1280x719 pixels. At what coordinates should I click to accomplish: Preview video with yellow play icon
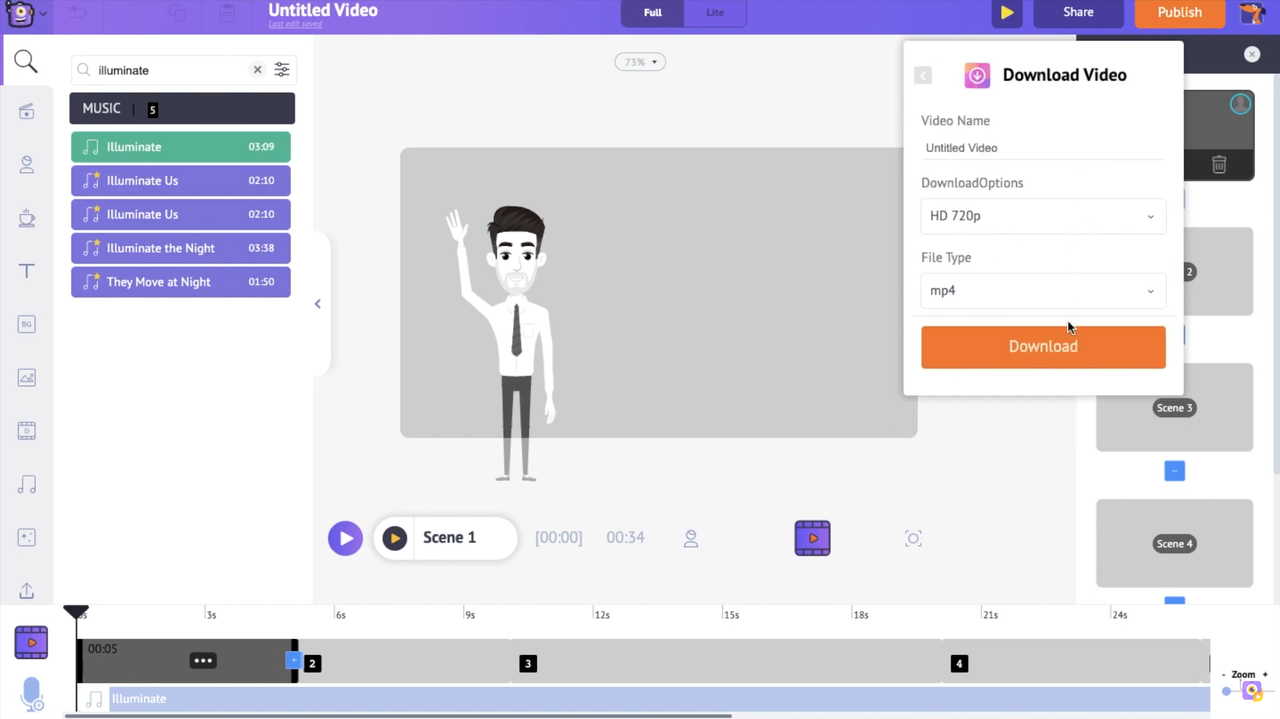click(1007, 12)
